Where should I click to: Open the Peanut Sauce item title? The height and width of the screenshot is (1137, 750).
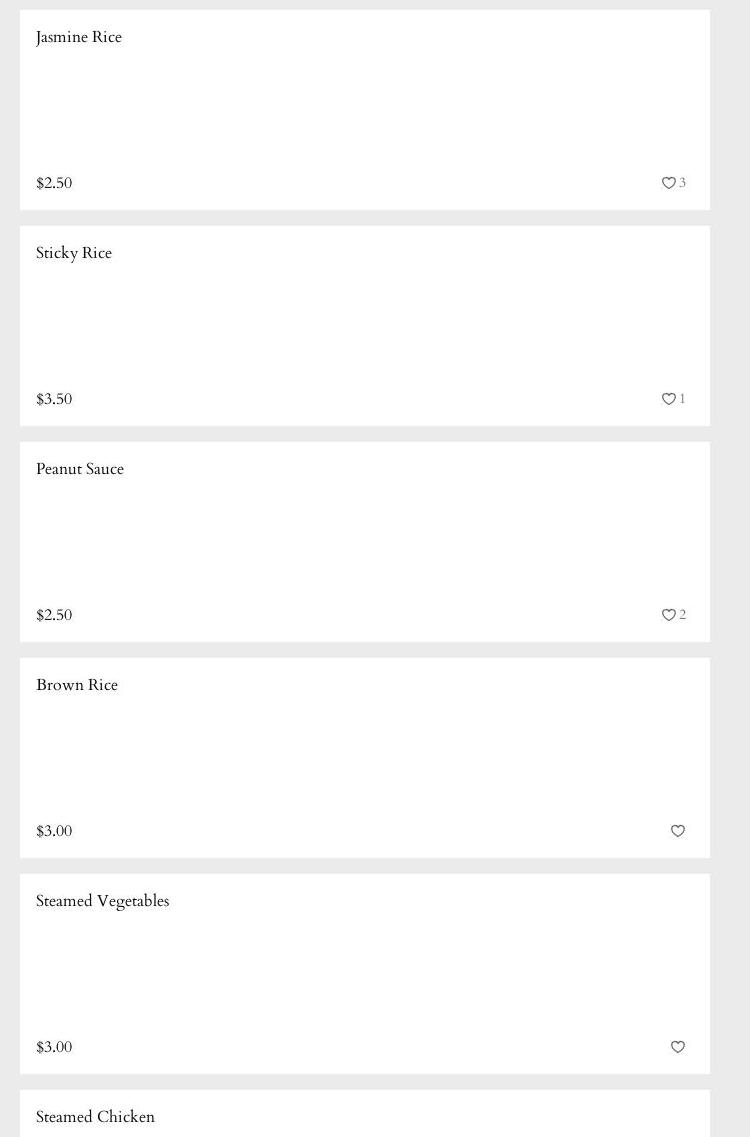pyautogui.click(x=80, y=469)
